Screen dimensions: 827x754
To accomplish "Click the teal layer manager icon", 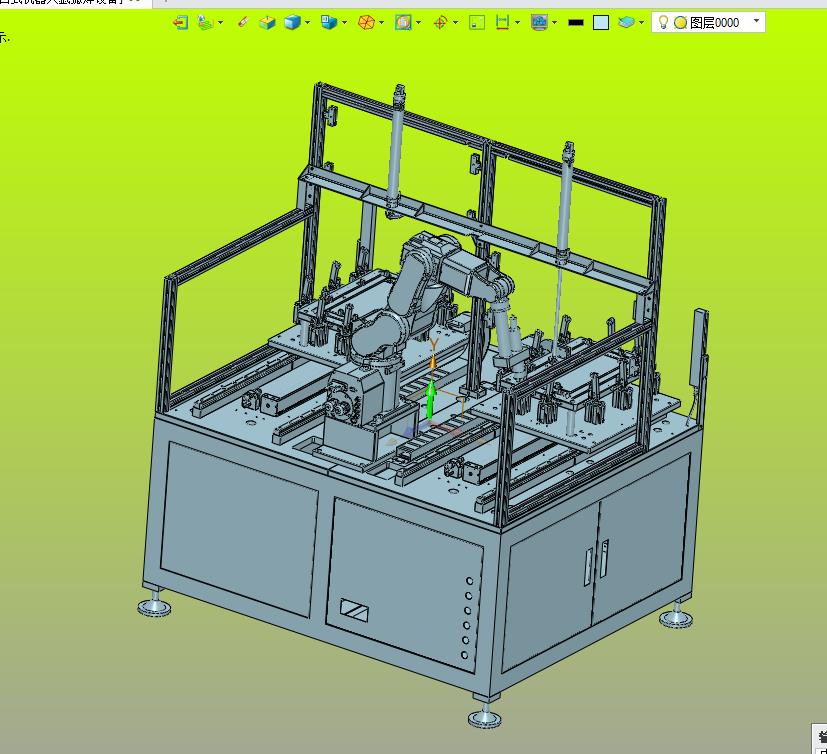I will point(626,22).
